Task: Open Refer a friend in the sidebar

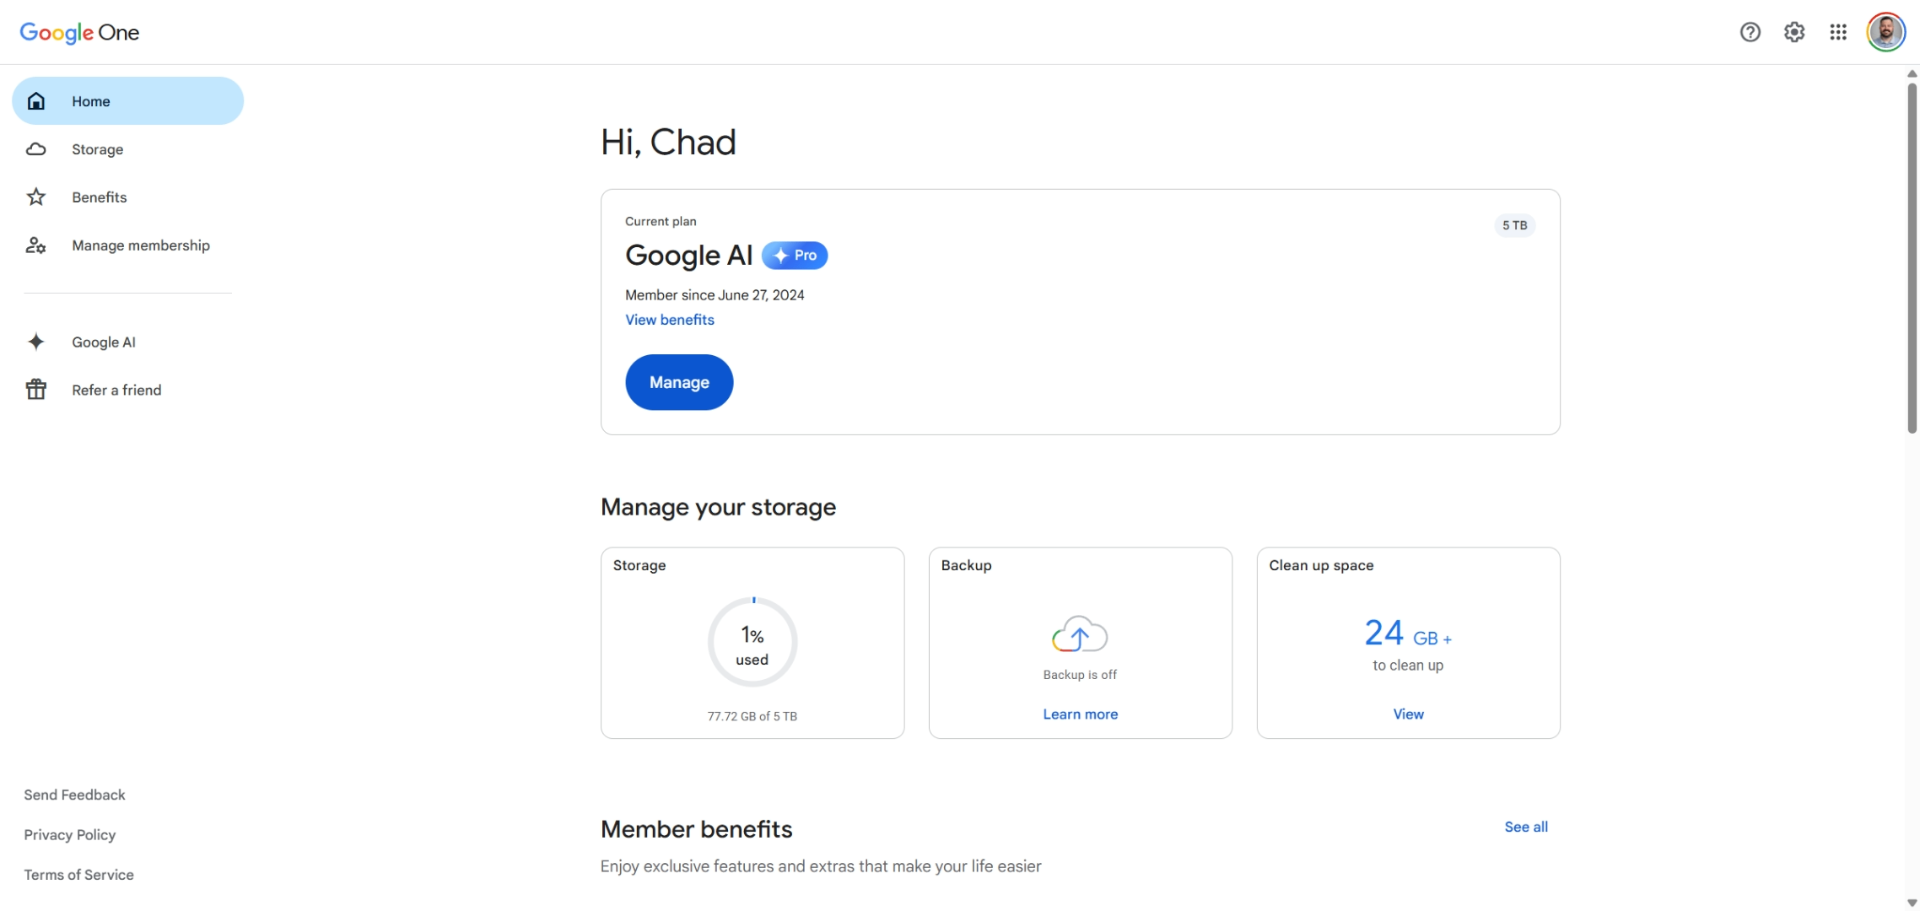Action: [x=128, y=390]
